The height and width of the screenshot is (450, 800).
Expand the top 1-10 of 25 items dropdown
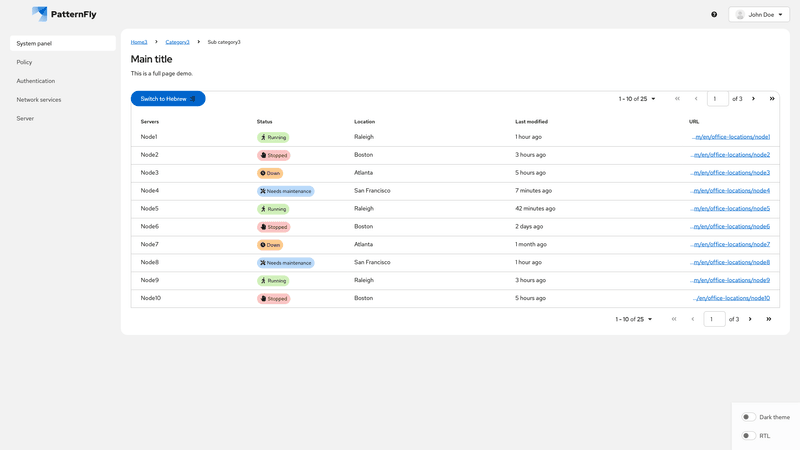637,98
